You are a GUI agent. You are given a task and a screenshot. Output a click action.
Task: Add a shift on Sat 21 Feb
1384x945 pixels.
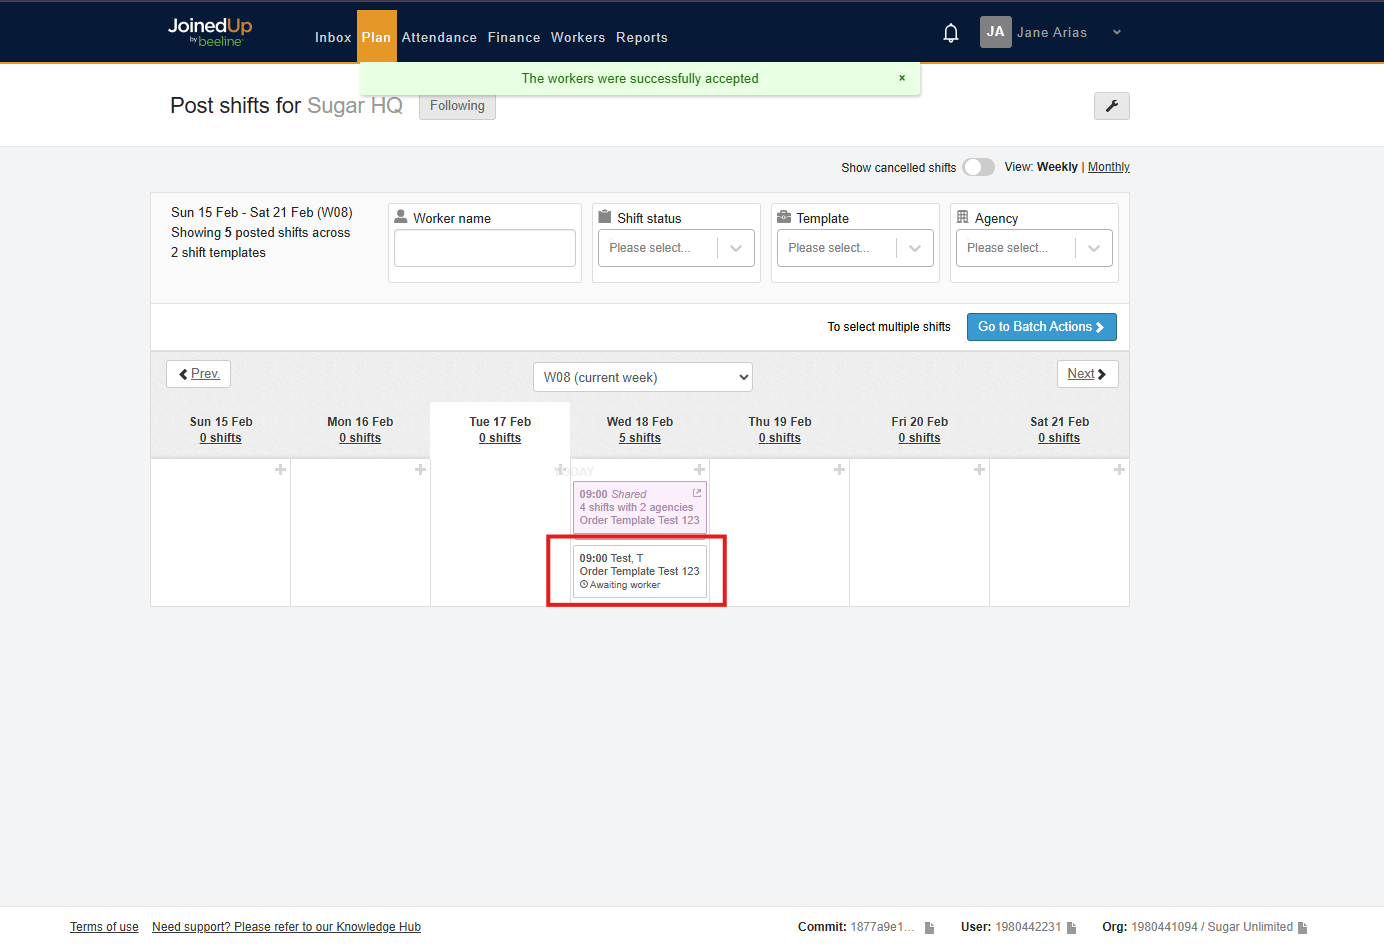[x=1119, y=470]
